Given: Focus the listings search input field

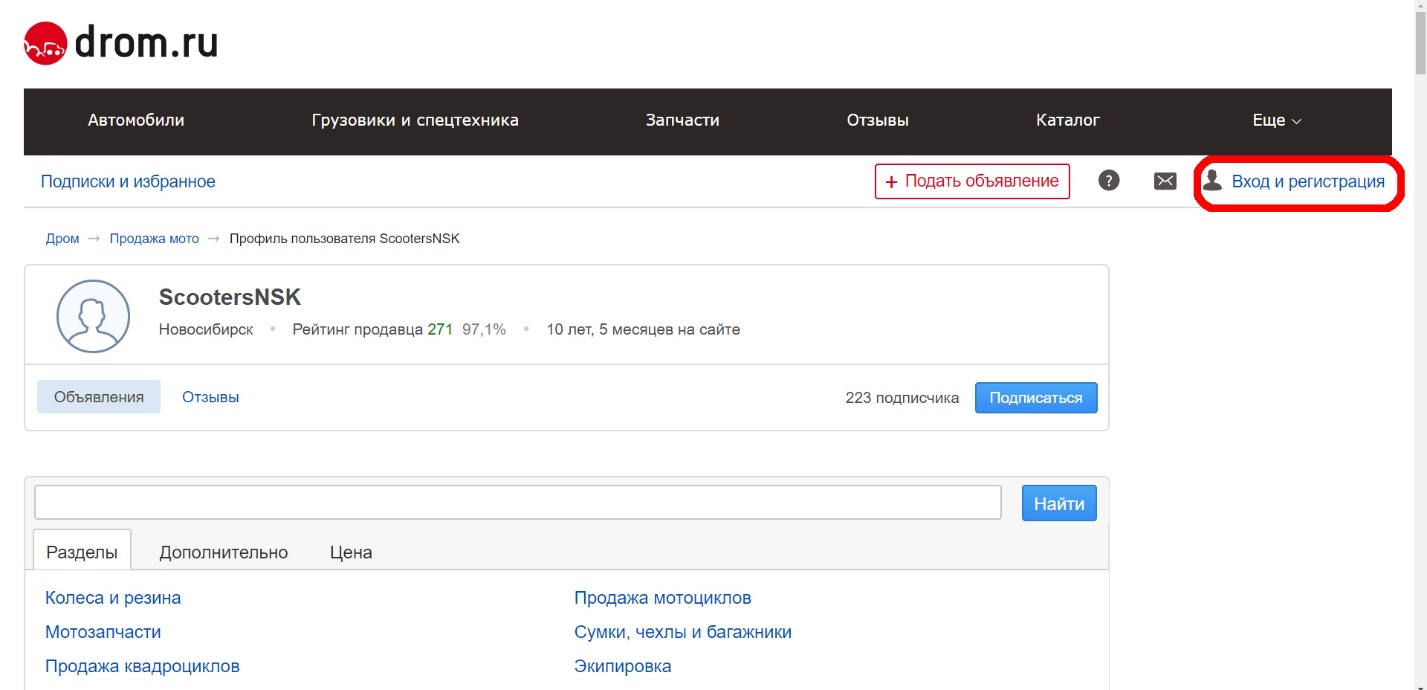Looking at the screenshot, I should (x=518, y=503).
